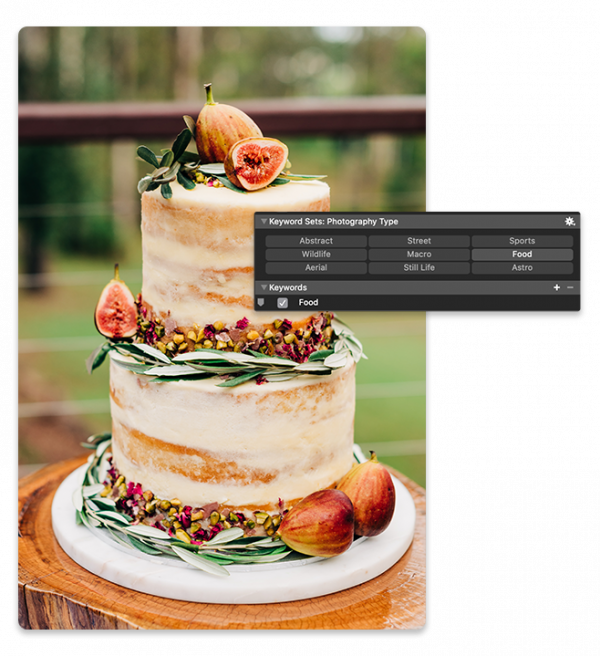This screenshot has width=600, height=656.
Task: Toggle the highlighted Food keyword button
Action: (x=522, y=255)
